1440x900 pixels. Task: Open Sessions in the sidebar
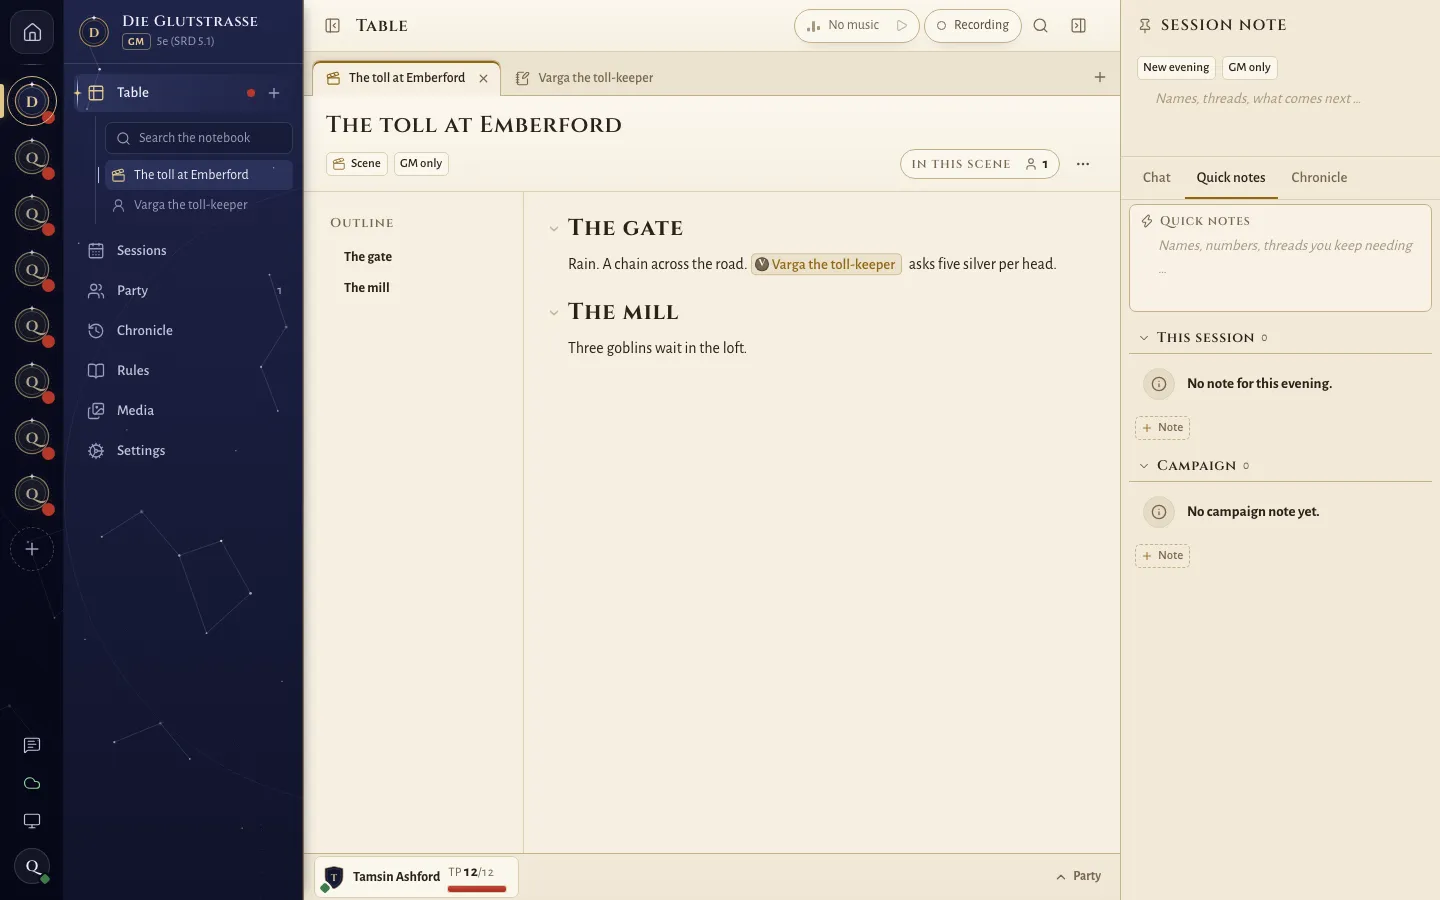tap(184, 251)
